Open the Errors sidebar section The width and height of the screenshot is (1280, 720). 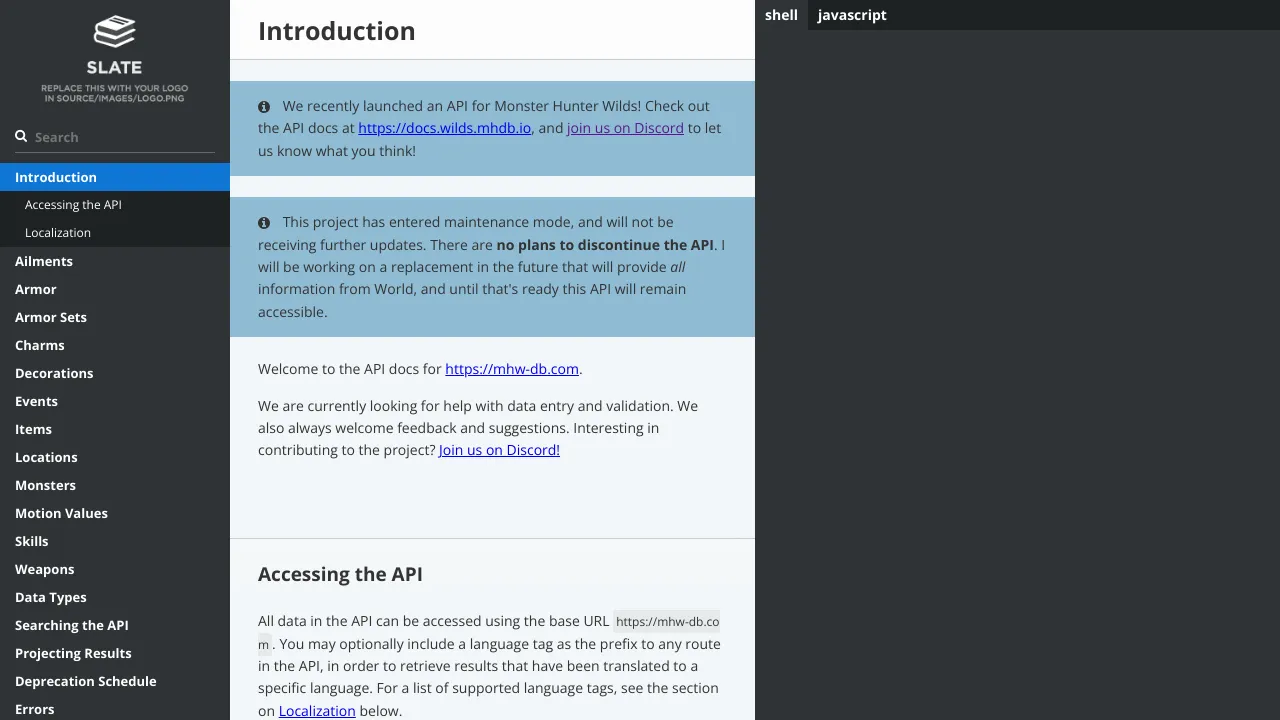coord(115,709)
